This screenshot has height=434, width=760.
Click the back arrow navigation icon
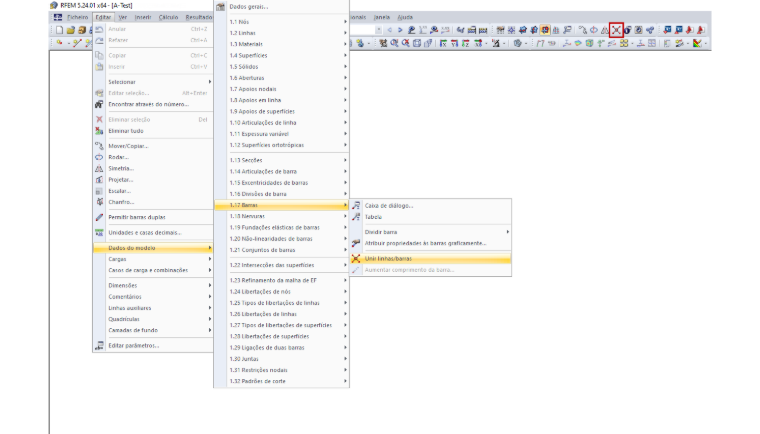coord(389,30)
